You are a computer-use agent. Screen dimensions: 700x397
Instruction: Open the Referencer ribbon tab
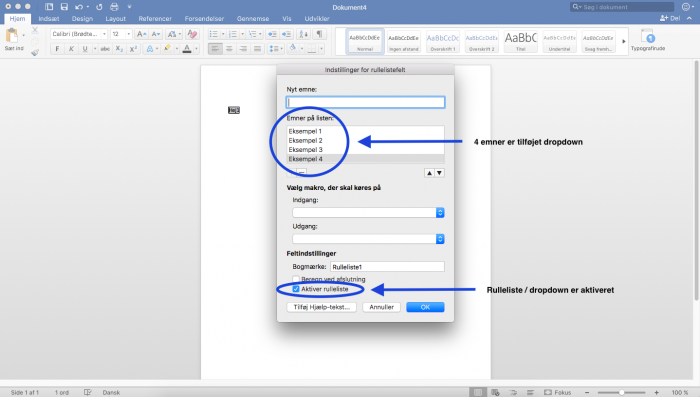[x=155, y=19]
